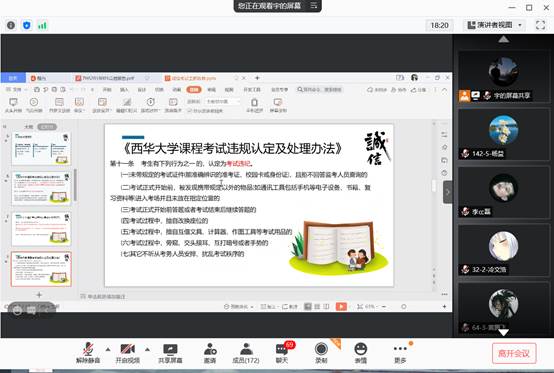This screenshot has width=554, height=373.
Task: Click the blue security shield icon
Action: click(27, 25)
